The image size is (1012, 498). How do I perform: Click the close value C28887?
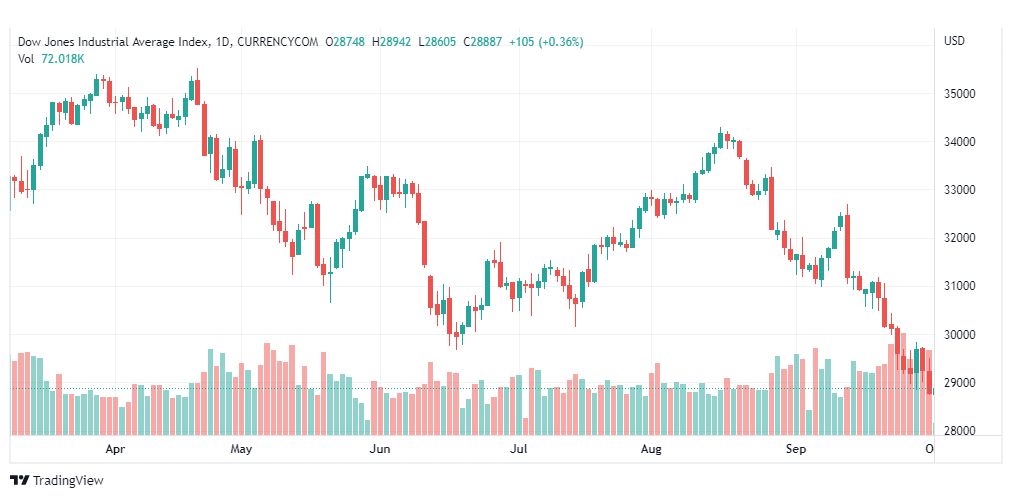tap(483, 42)
